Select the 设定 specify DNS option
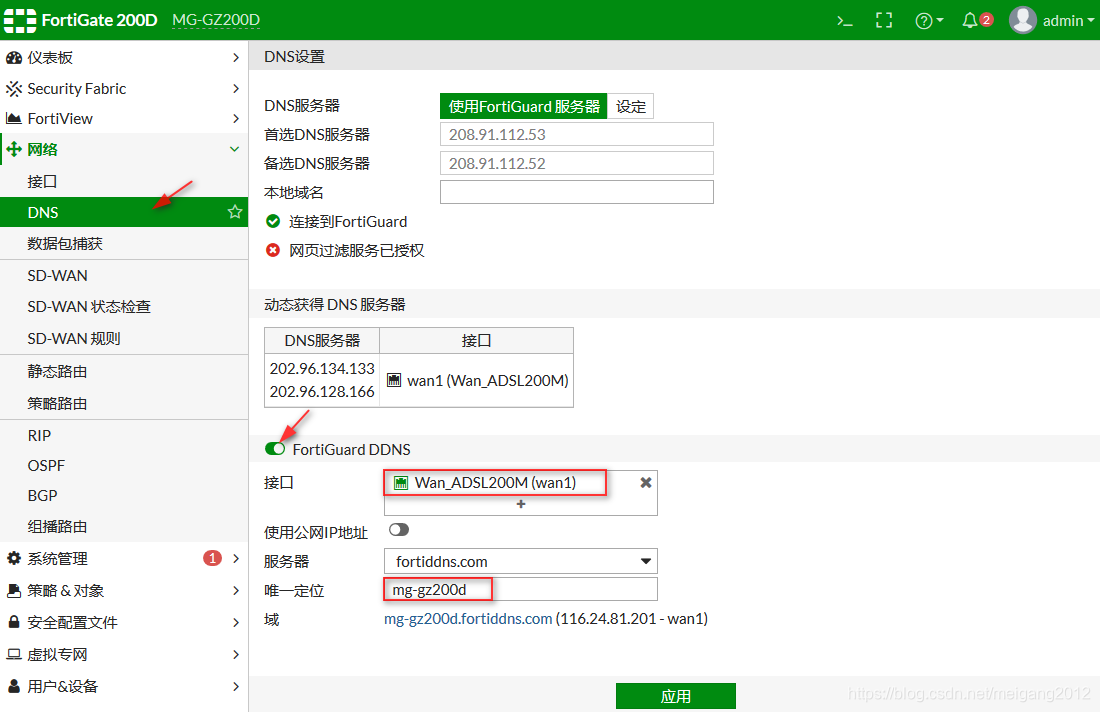This screenshot has width=1100, height=712. coord(630,106)
